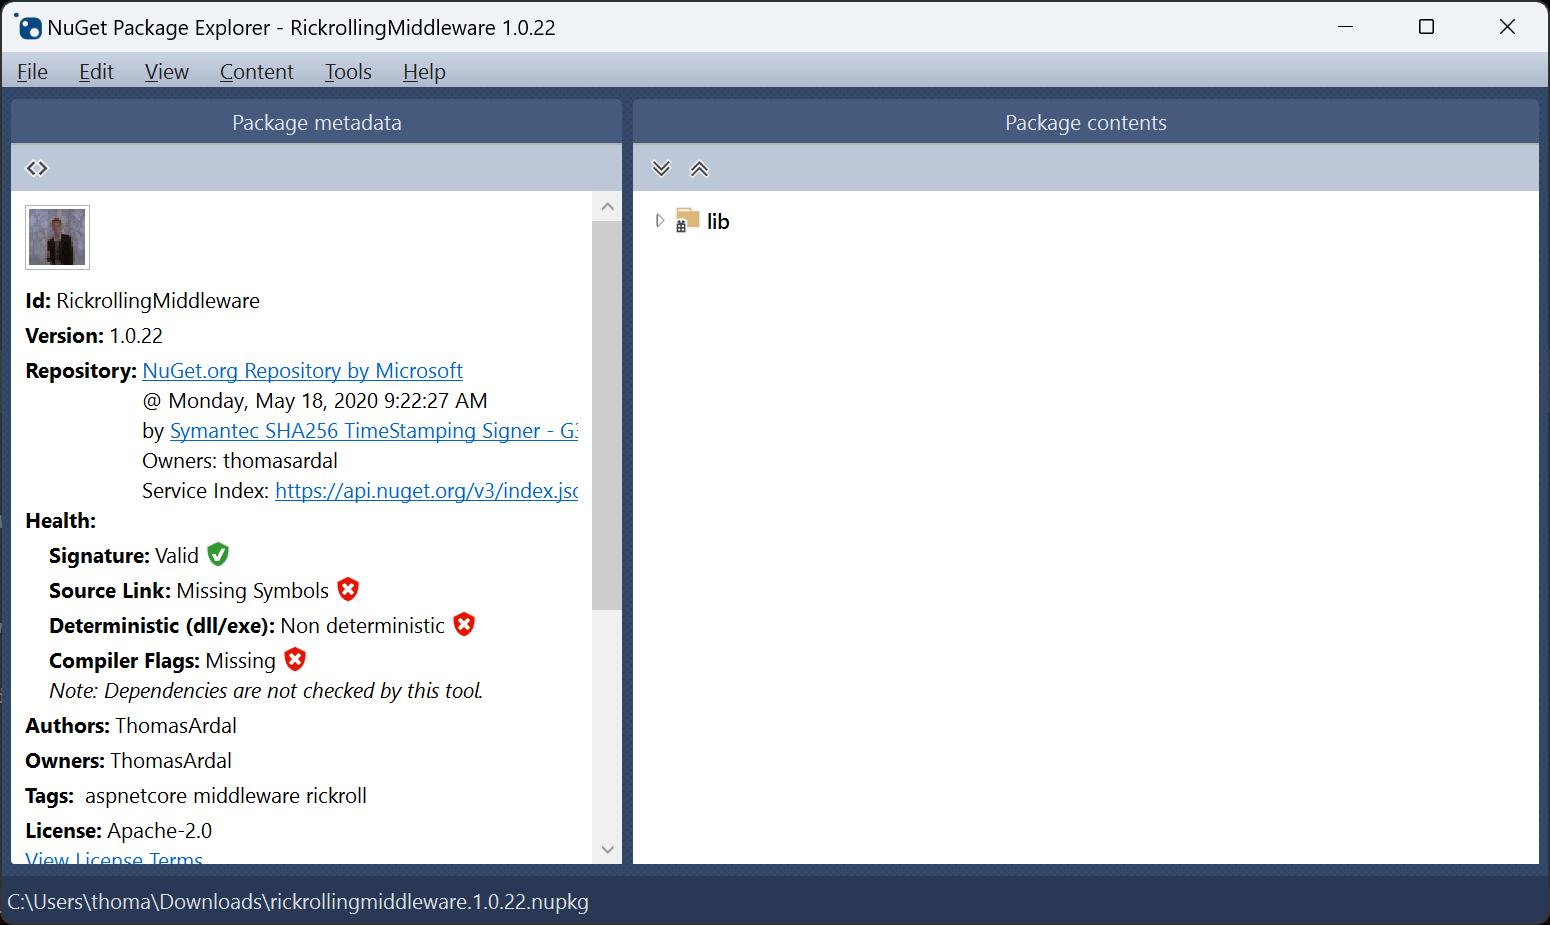Collapse all package contents via double-up chevron
This screenshot has width=1550, height=925.
point(699,167)
